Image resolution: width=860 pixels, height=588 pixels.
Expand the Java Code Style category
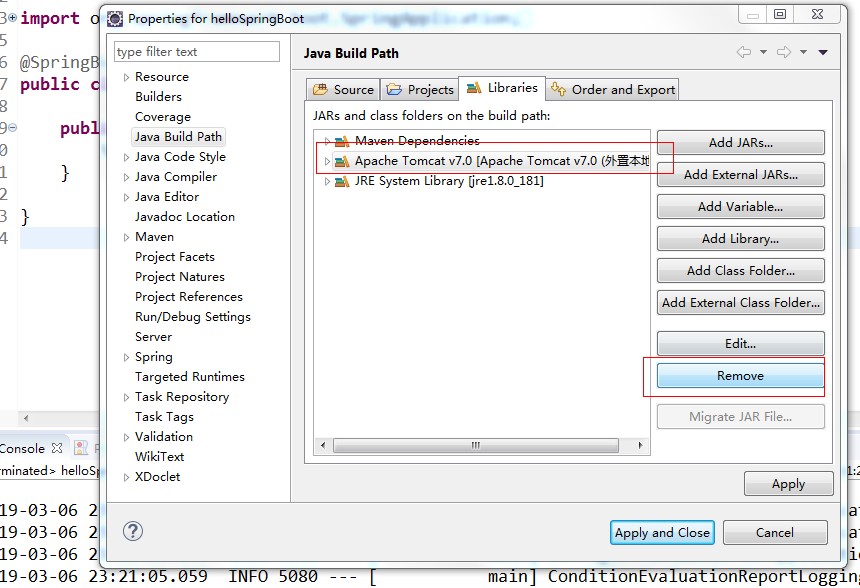coord(126,157)
